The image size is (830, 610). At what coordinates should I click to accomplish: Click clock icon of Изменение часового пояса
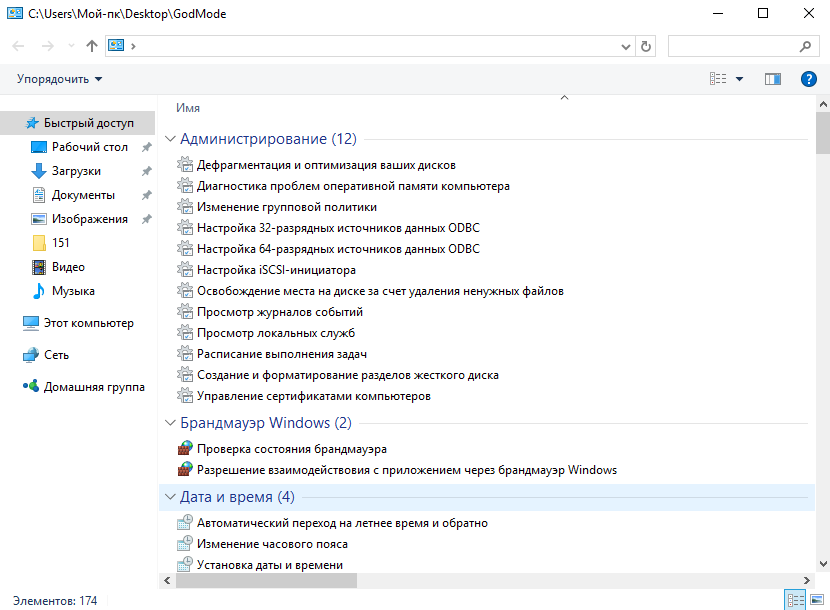click(x=185, y=544)
